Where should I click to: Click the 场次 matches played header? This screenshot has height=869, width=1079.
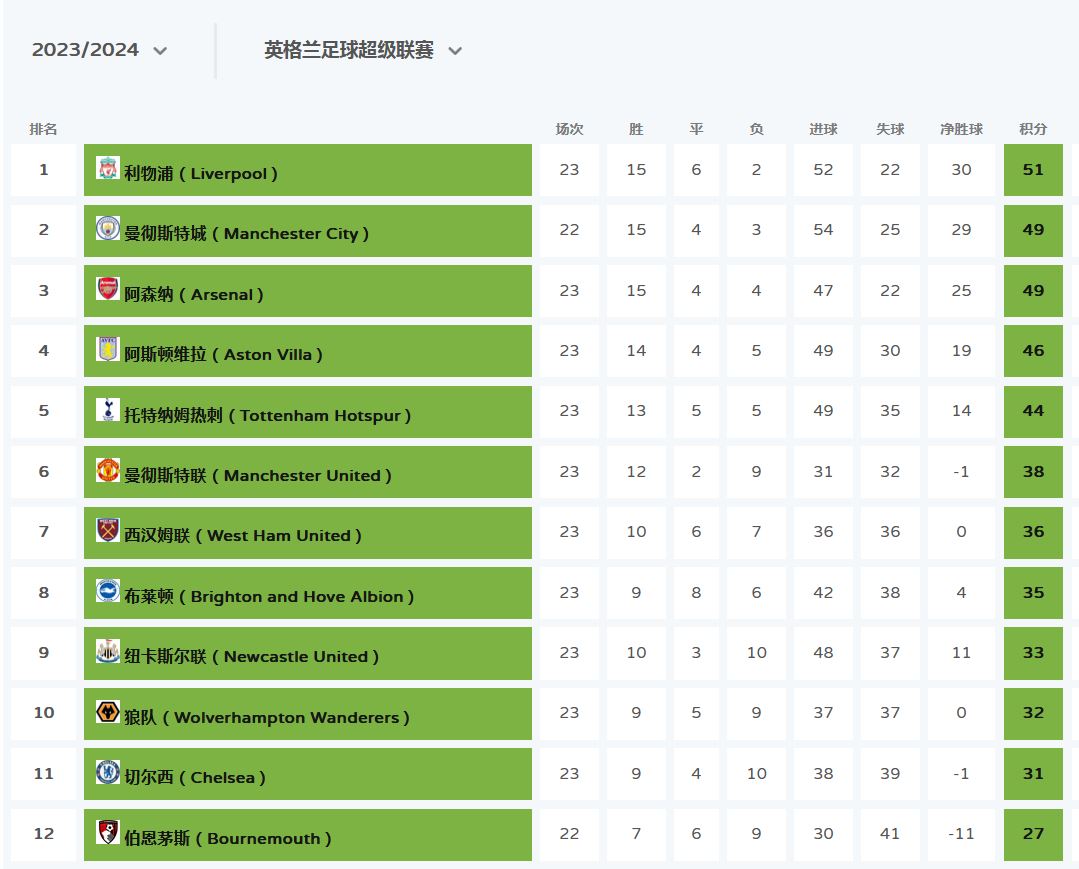coord(569,129)
